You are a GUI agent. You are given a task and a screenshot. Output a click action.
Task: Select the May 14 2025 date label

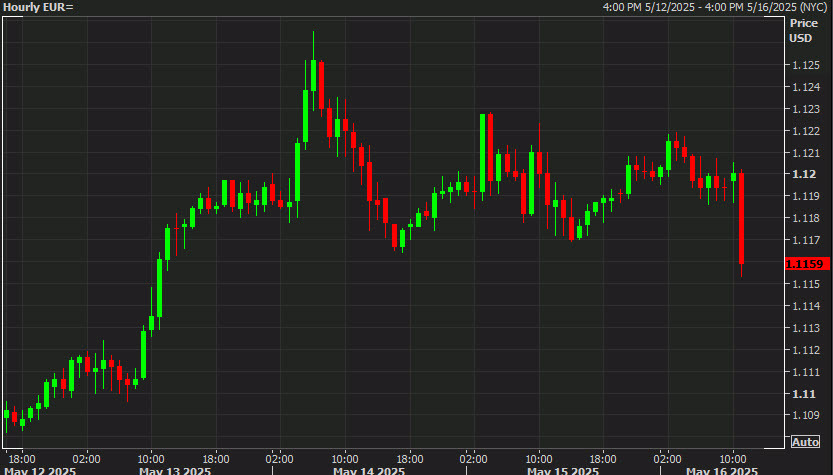pos(369,471)
